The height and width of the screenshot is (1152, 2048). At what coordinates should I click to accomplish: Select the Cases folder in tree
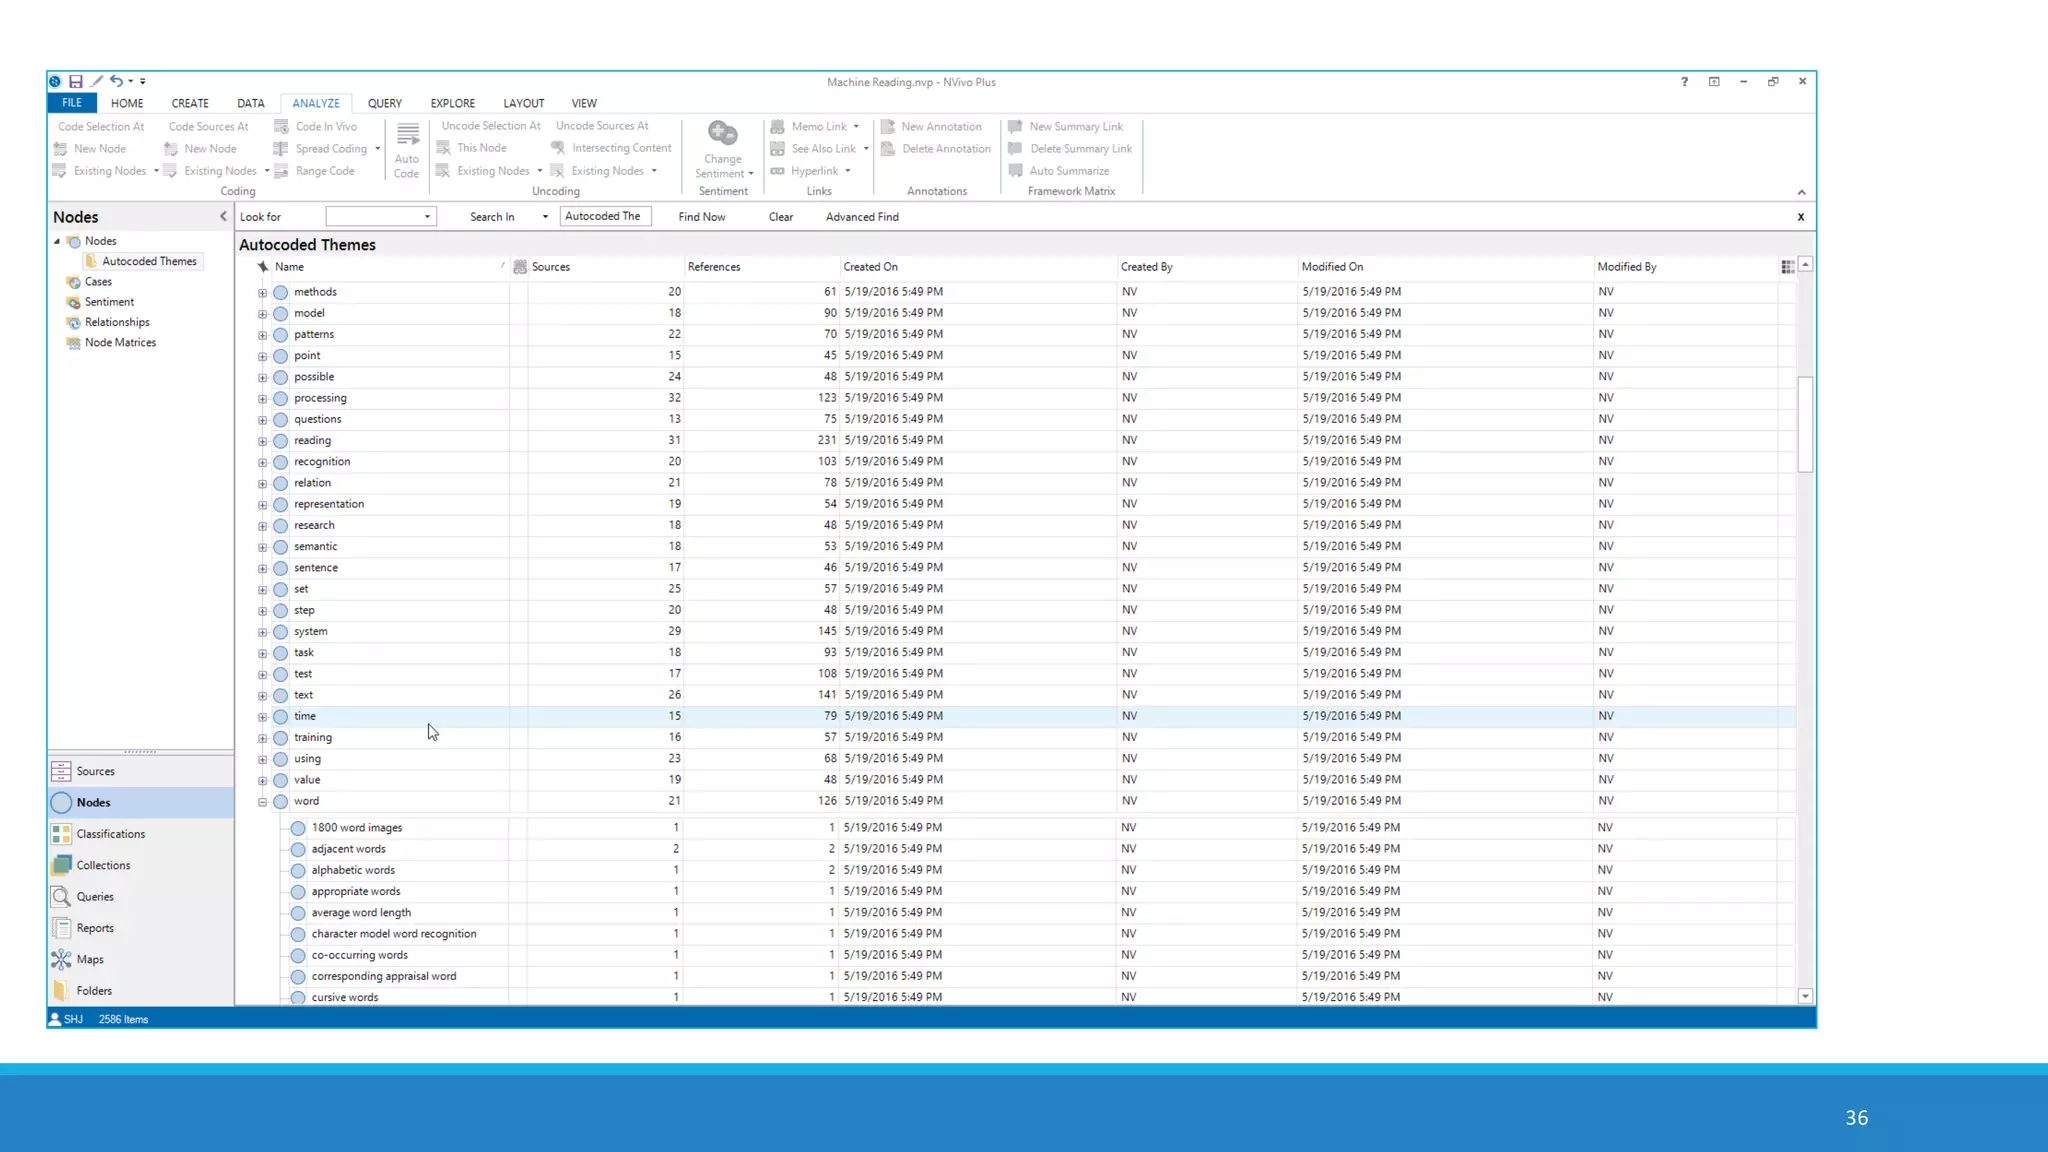[x=98, y=282]
